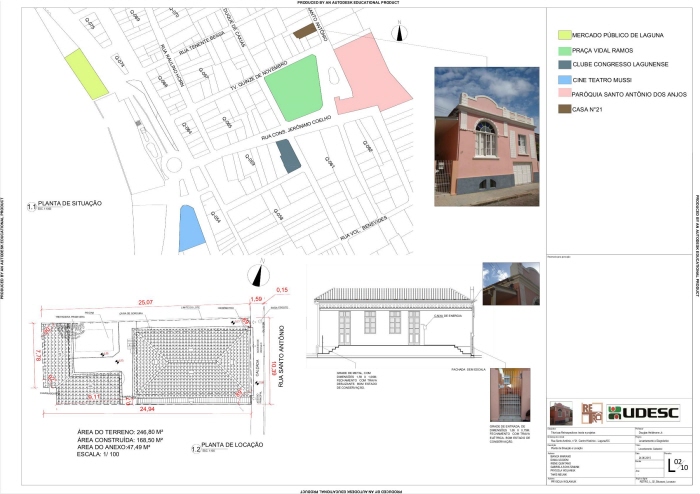Viewport: 700px width, 494px height.
Task: Select the light blue theater block on map
Action: [x=189, y=226]
